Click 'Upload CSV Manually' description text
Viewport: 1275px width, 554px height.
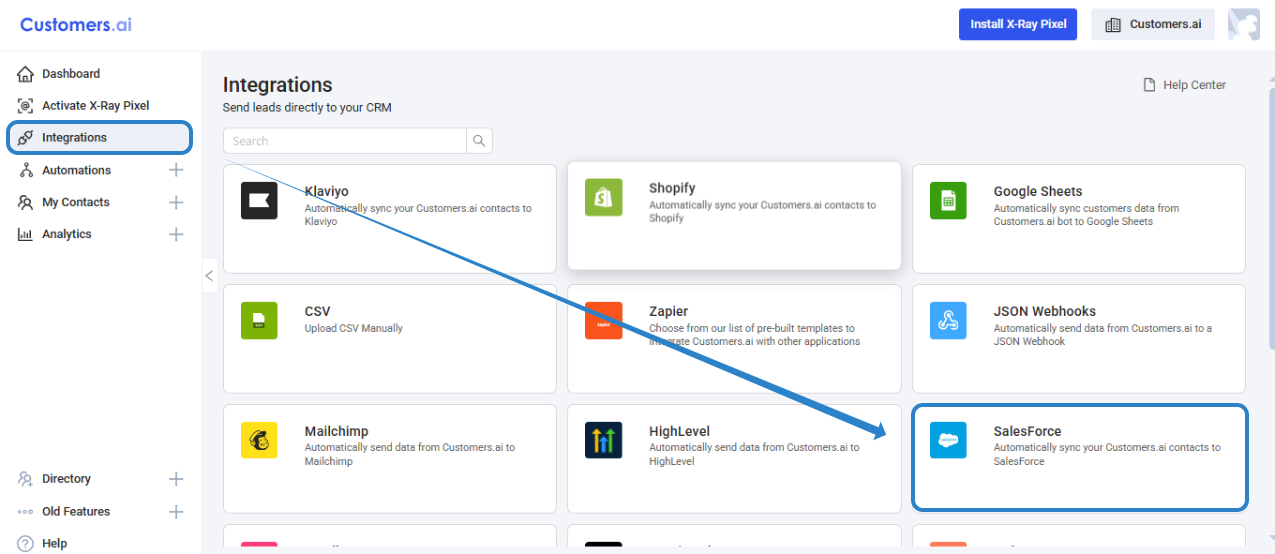click(x=354, y=328)
